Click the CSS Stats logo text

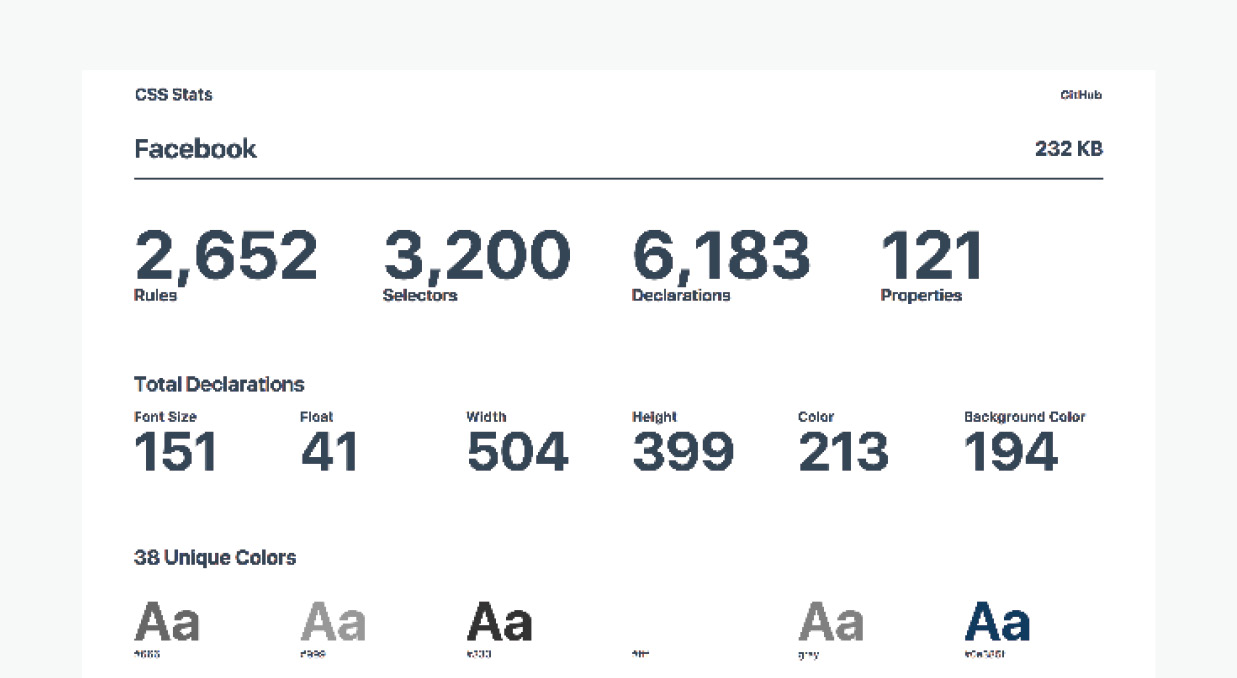pos(173,95)
